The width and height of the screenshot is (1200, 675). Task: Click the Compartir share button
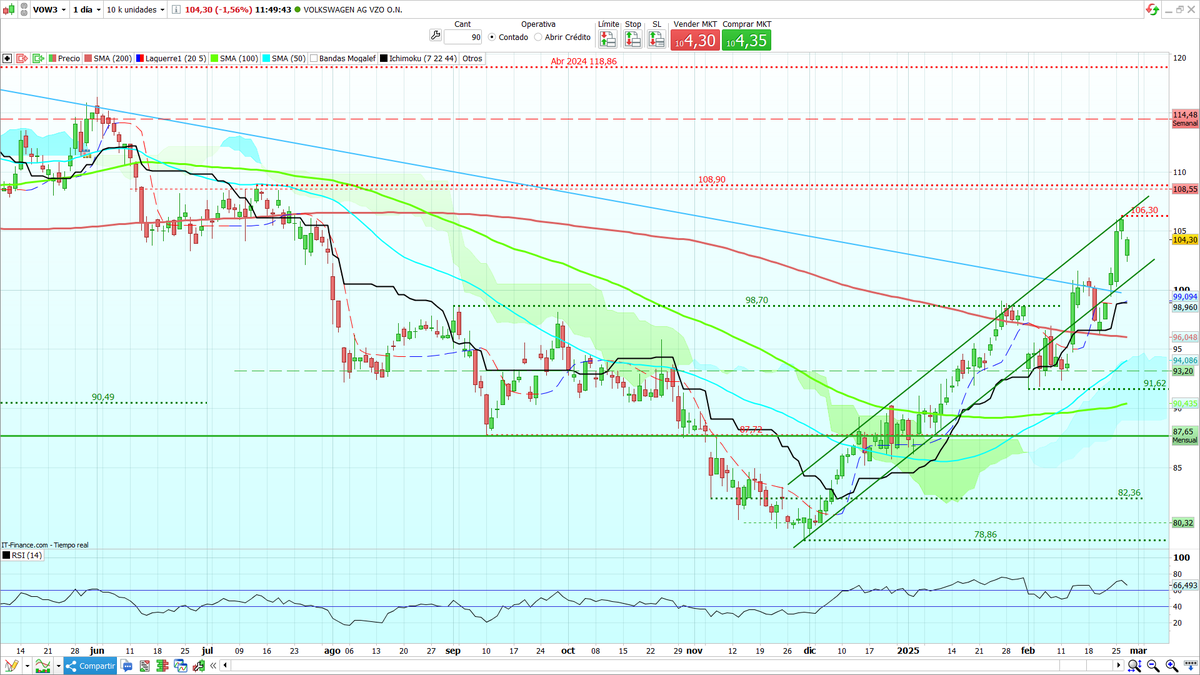pyautogui.click(x=90, y=665)
